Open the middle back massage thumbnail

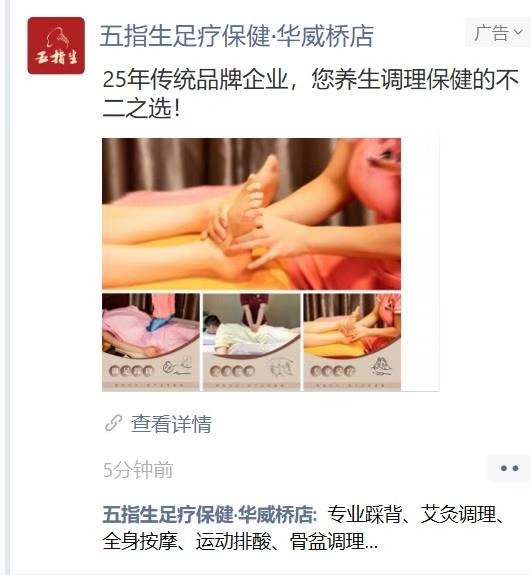[252, 342]
